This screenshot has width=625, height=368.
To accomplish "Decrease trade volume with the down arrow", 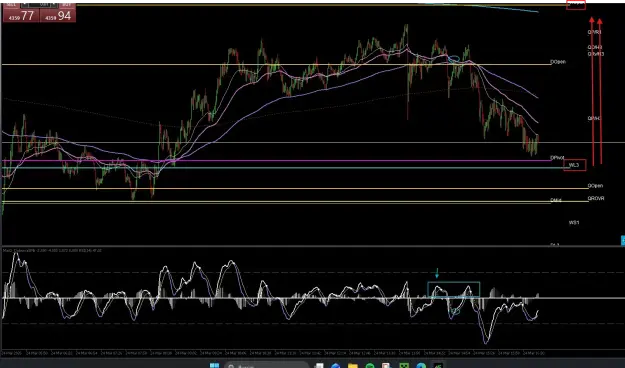I will point(26,5).
